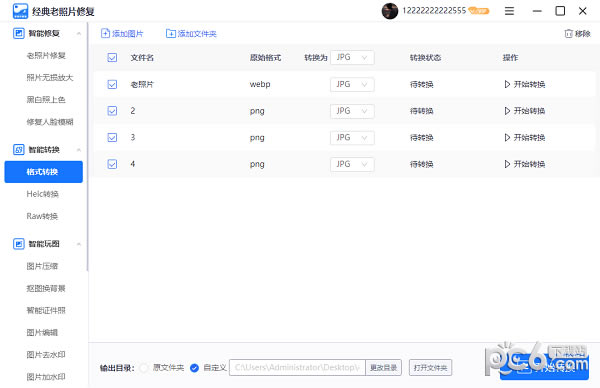The height and width of the screenshot is (388, 600).
Task: Uncheck the checkbox for file 4
Action: tap(112, 164)
